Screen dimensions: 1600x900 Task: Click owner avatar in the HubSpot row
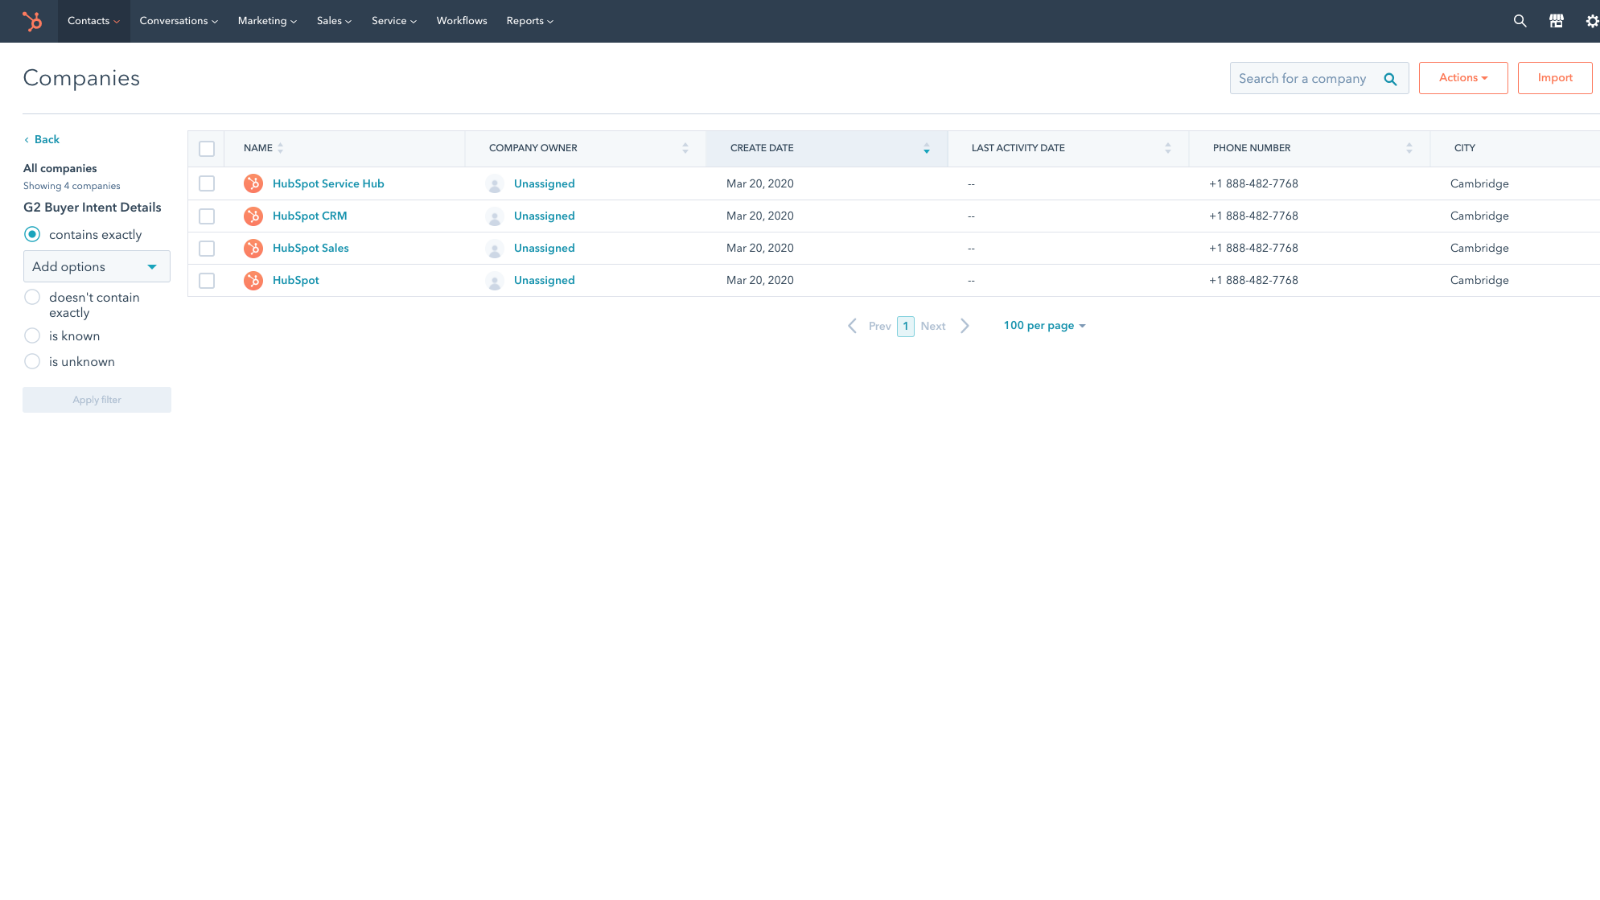(x=494, y=281)
